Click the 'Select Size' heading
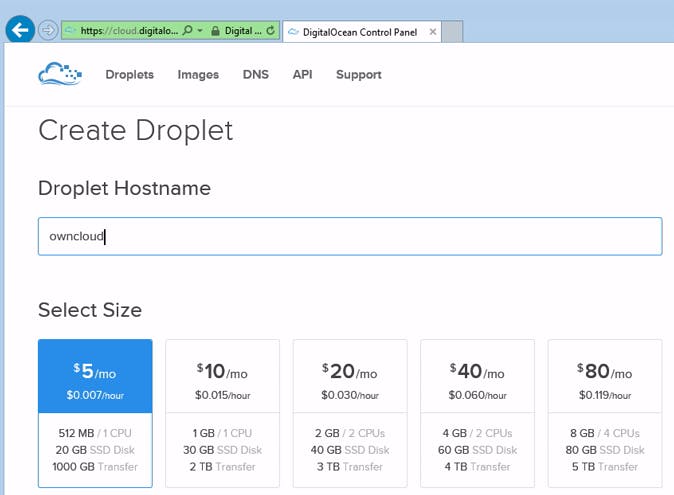The image size is (674, 495). click(x=90, y=310)
